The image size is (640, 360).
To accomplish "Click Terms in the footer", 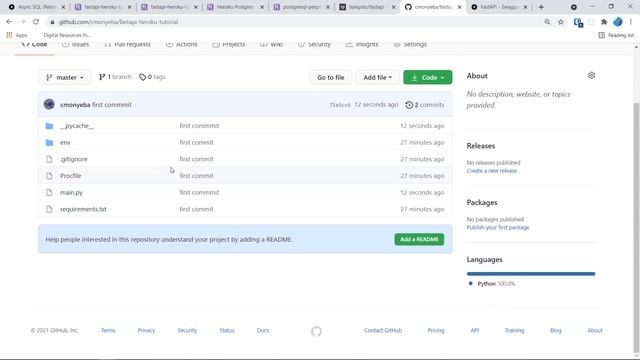I will (108, 331).
